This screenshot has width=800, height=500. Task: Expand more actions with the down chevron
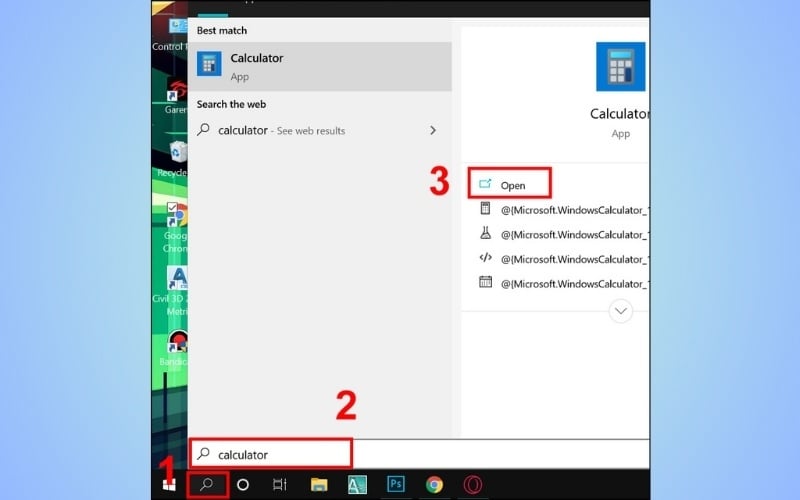[621, 311]
